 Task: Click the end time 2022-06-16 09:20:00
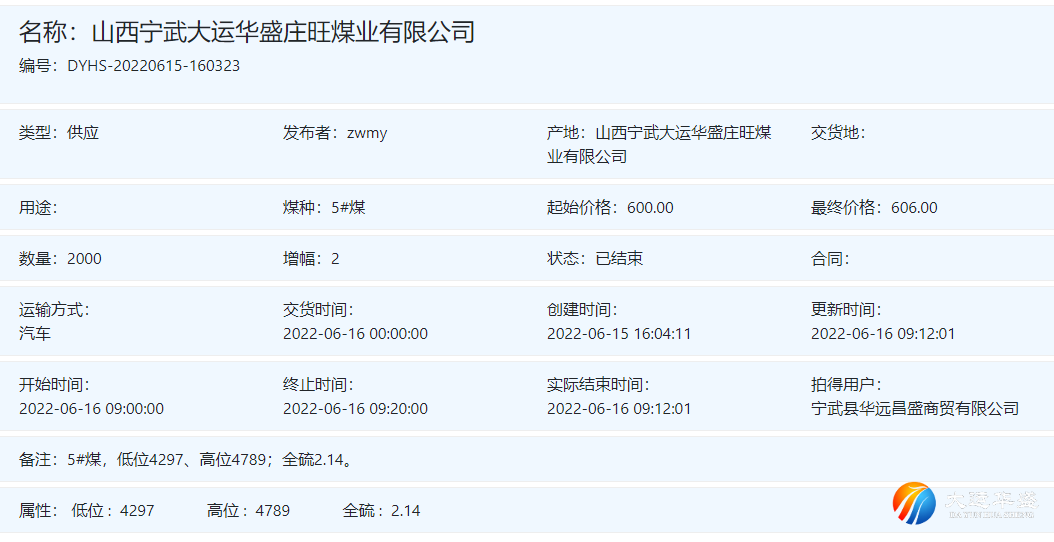pos(355,408)
